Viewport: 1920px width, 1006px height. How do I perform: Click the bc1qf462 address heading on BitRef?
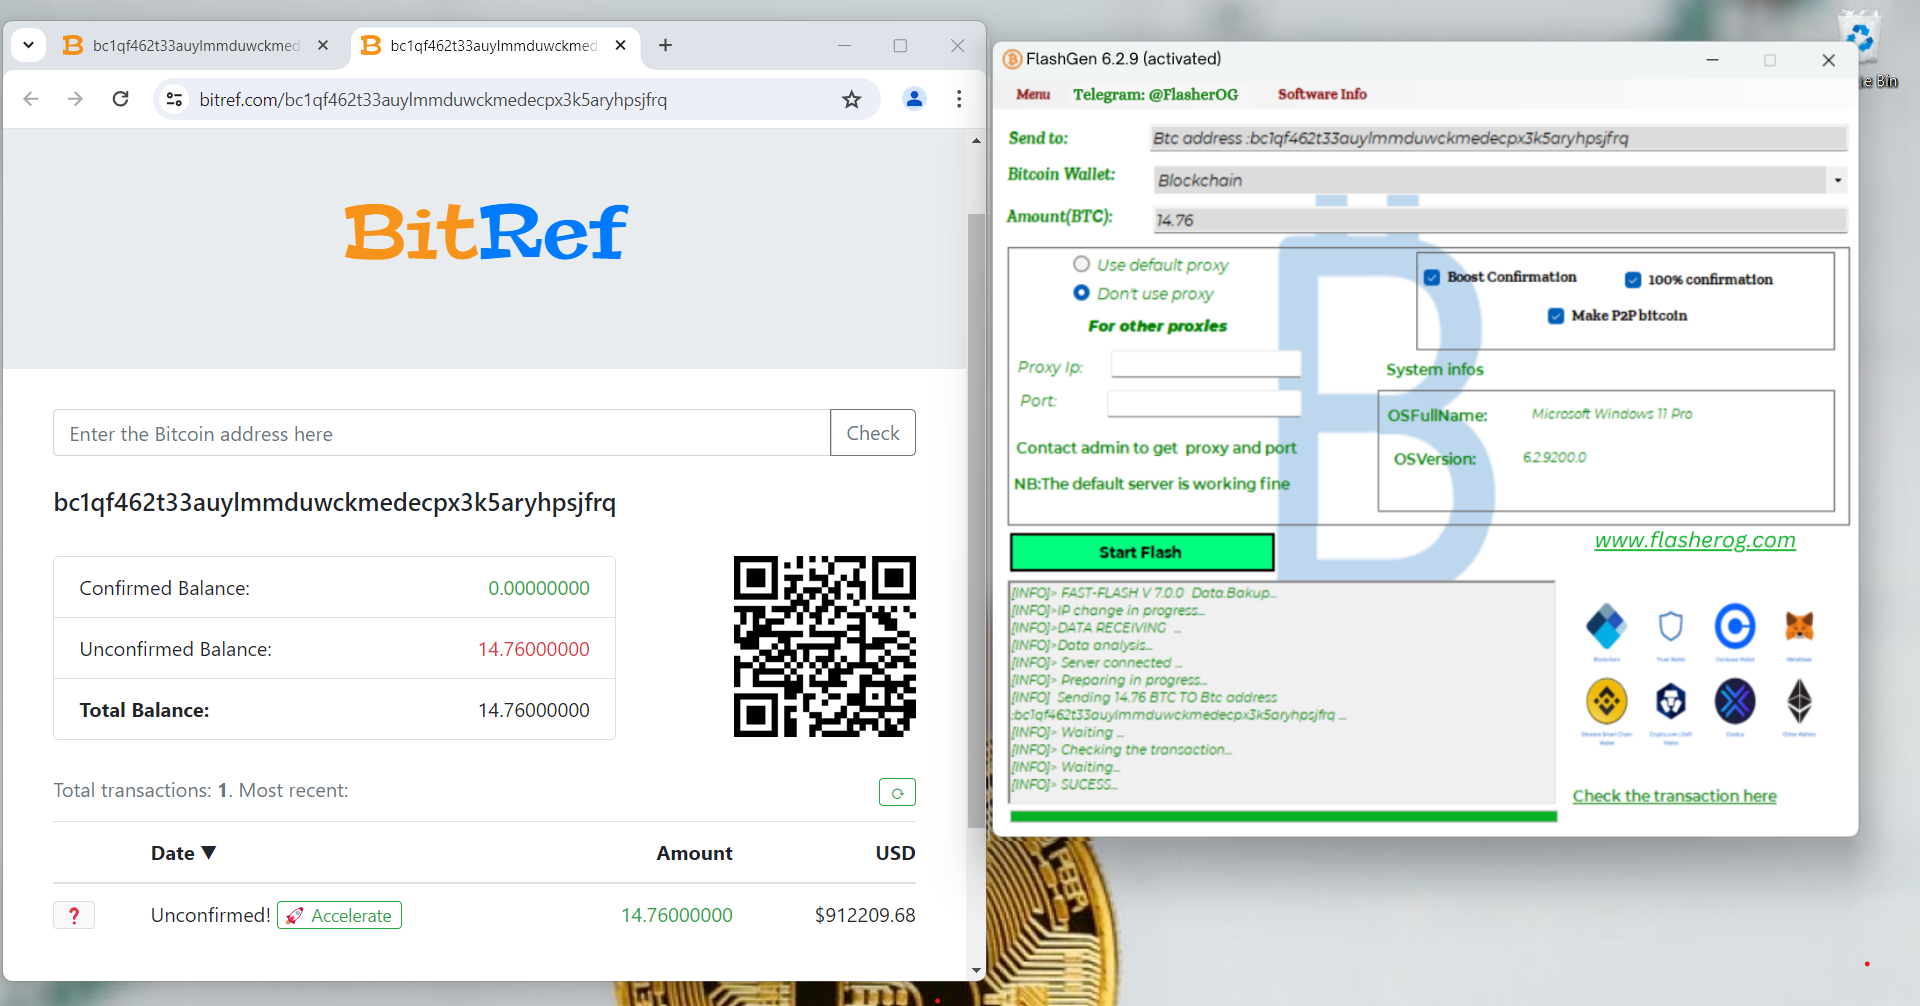pos(334,502)
